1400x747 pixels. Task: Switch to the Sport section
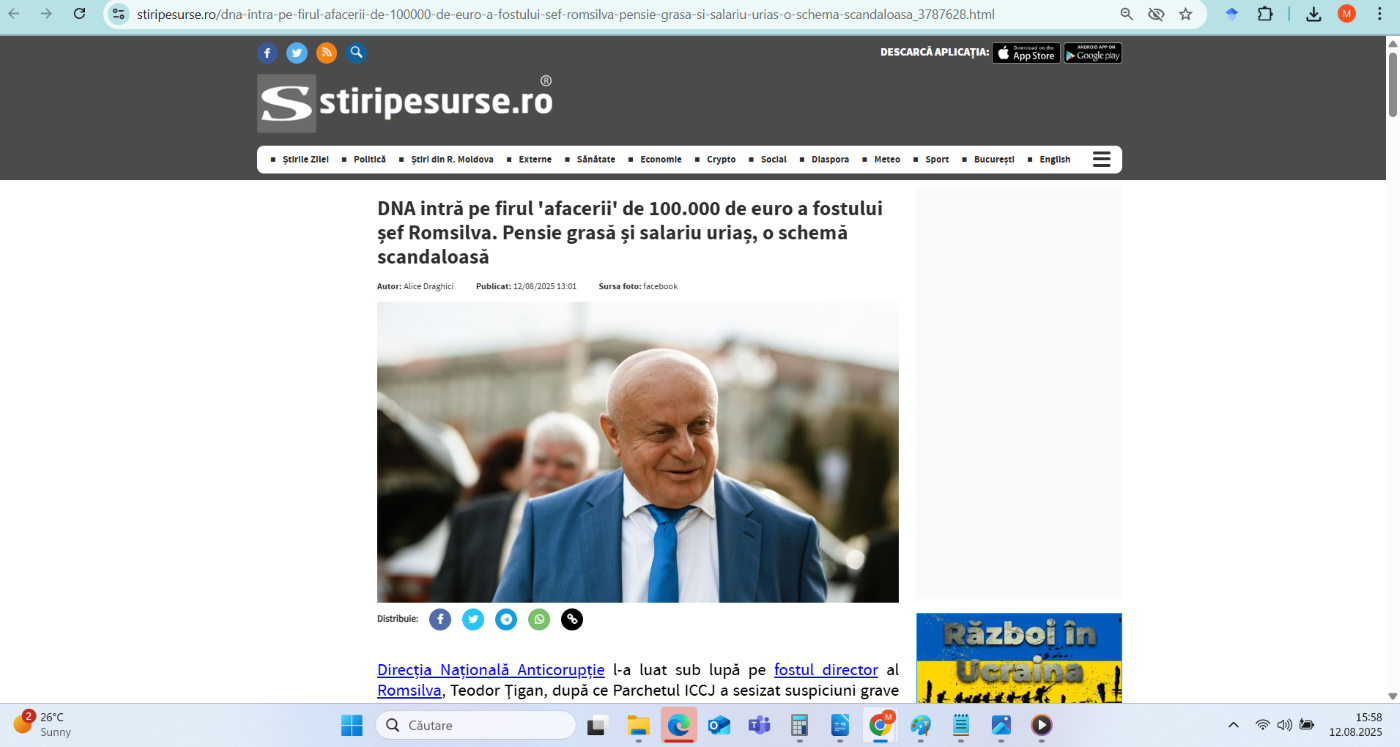point(935,159)
